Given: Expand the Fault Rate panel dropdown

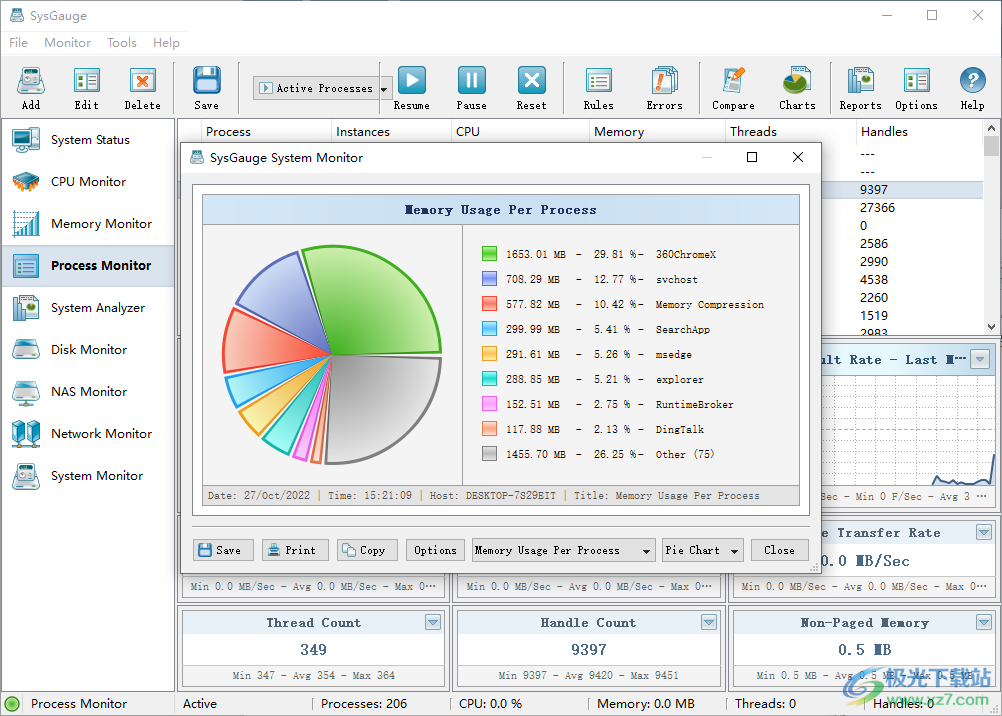Looking at the screenshot, I should pos(980,359).
